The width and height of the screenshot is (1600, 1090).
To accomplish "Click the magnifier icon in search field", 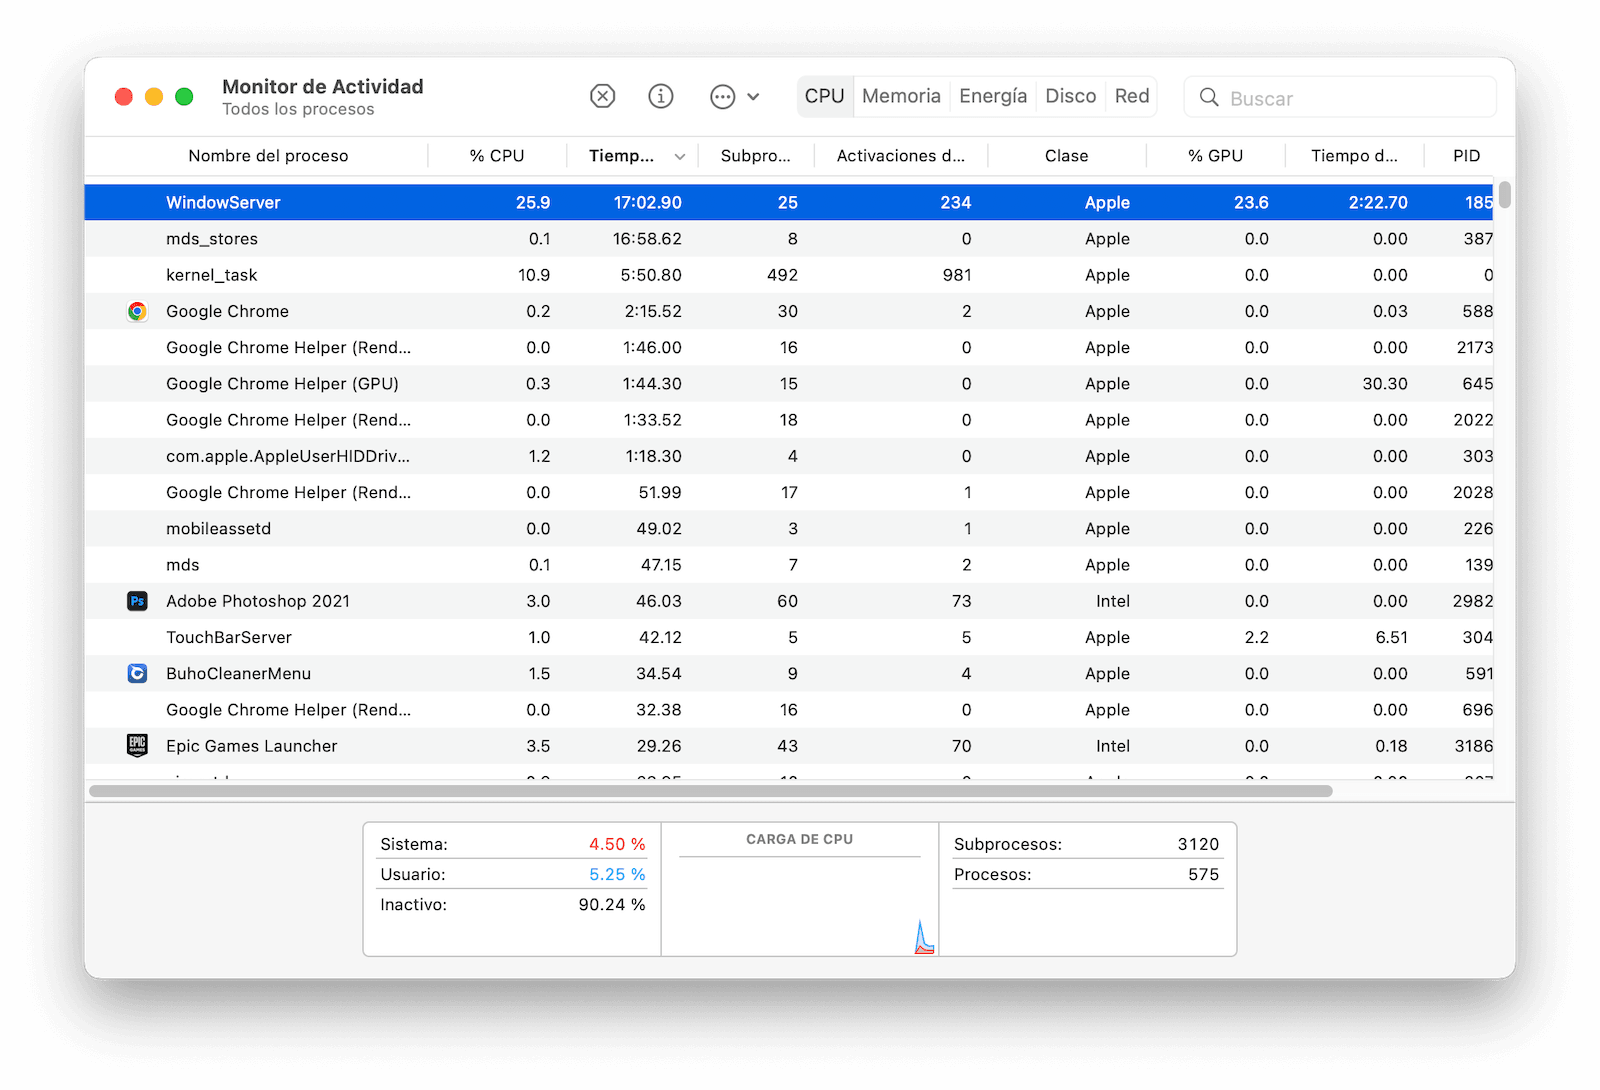I will click(x=1209, y=97).
